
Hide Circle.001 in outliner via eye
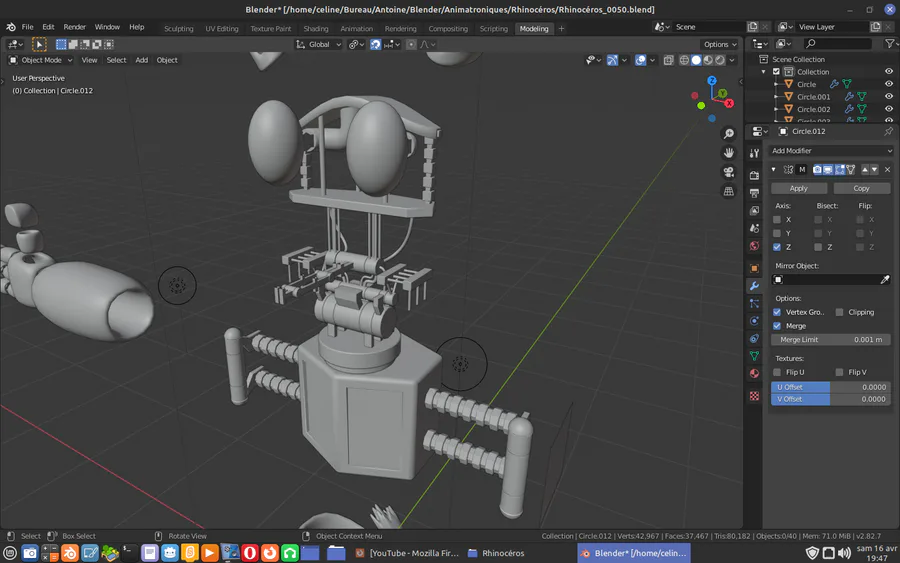pos(889,96)
